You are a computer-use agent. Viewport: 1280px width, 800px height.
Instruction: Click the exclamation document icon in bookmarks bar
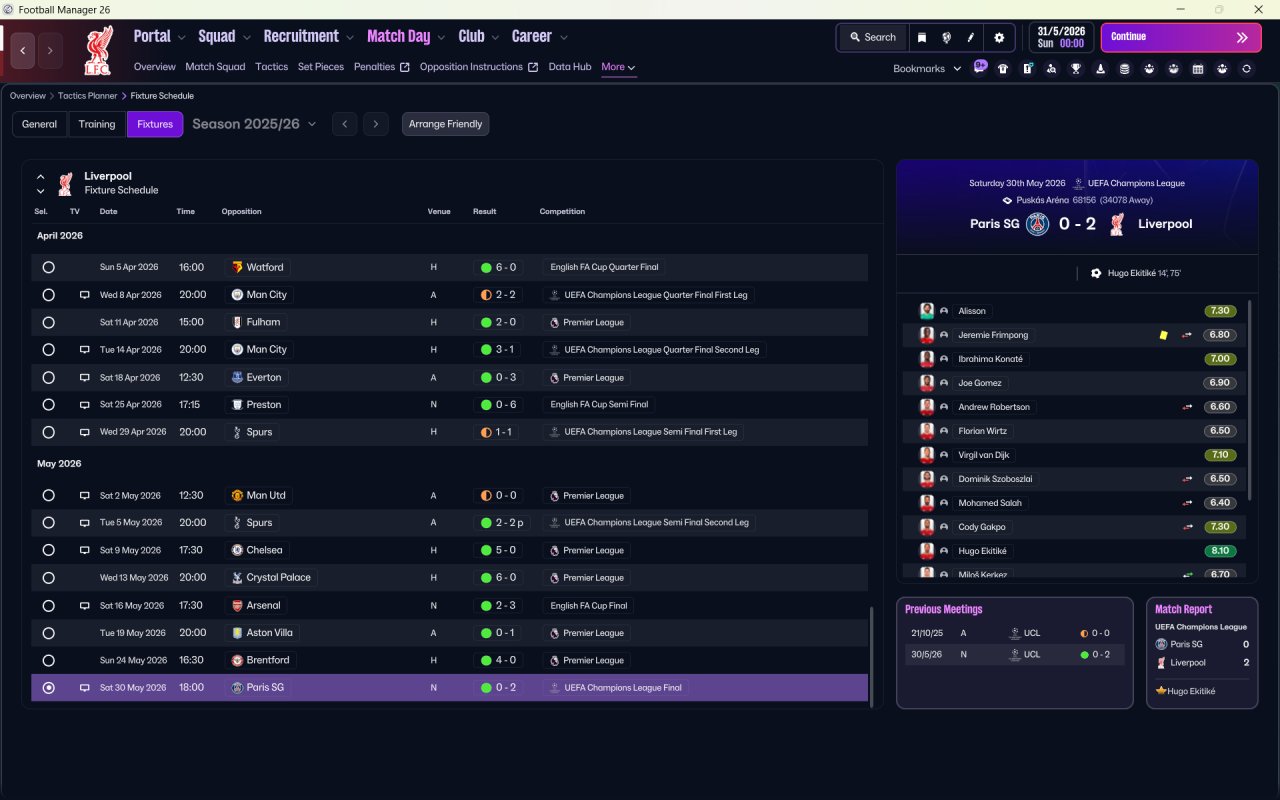pyautogui.click(x=1027, y=69)
